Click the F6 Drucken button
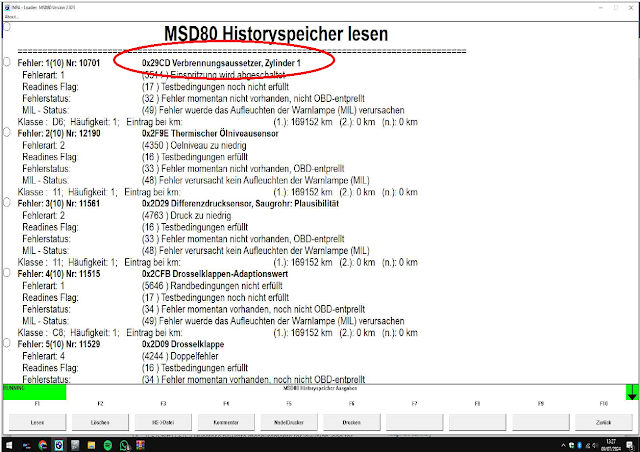Screen dimensions: 640x452 pyautogui.click(x=352, y=422)
